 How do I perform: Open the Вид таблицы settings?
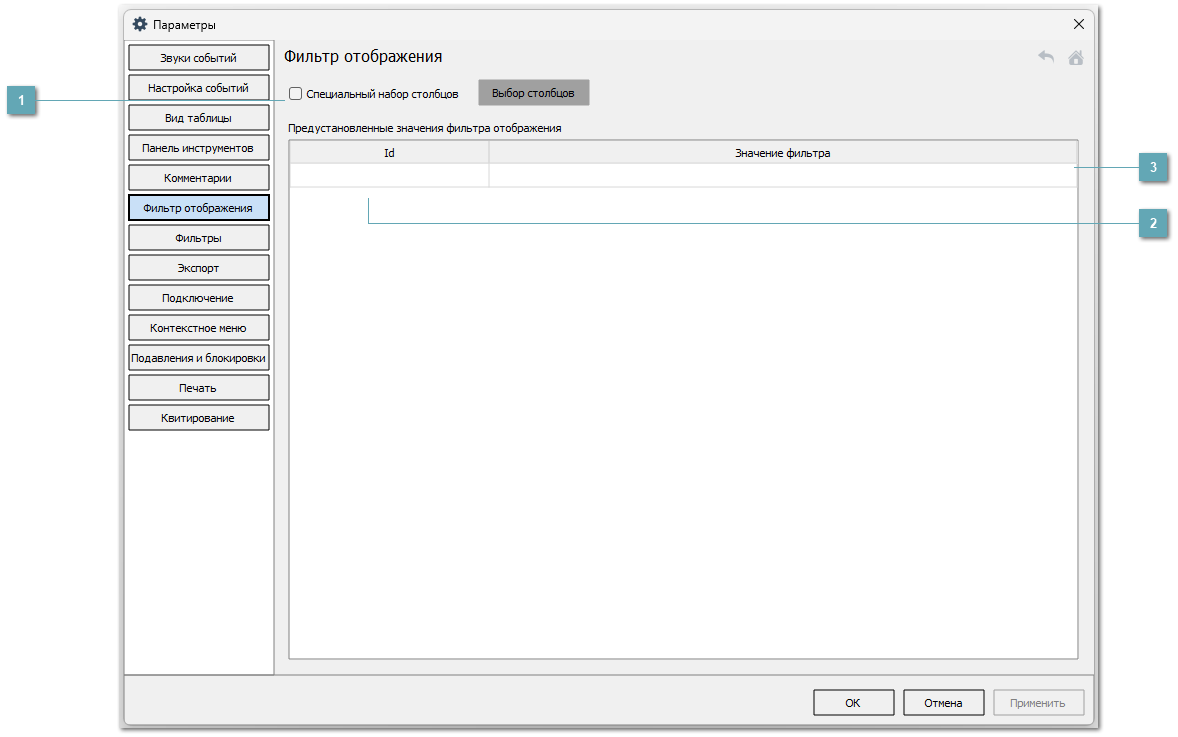pos(198,118)
